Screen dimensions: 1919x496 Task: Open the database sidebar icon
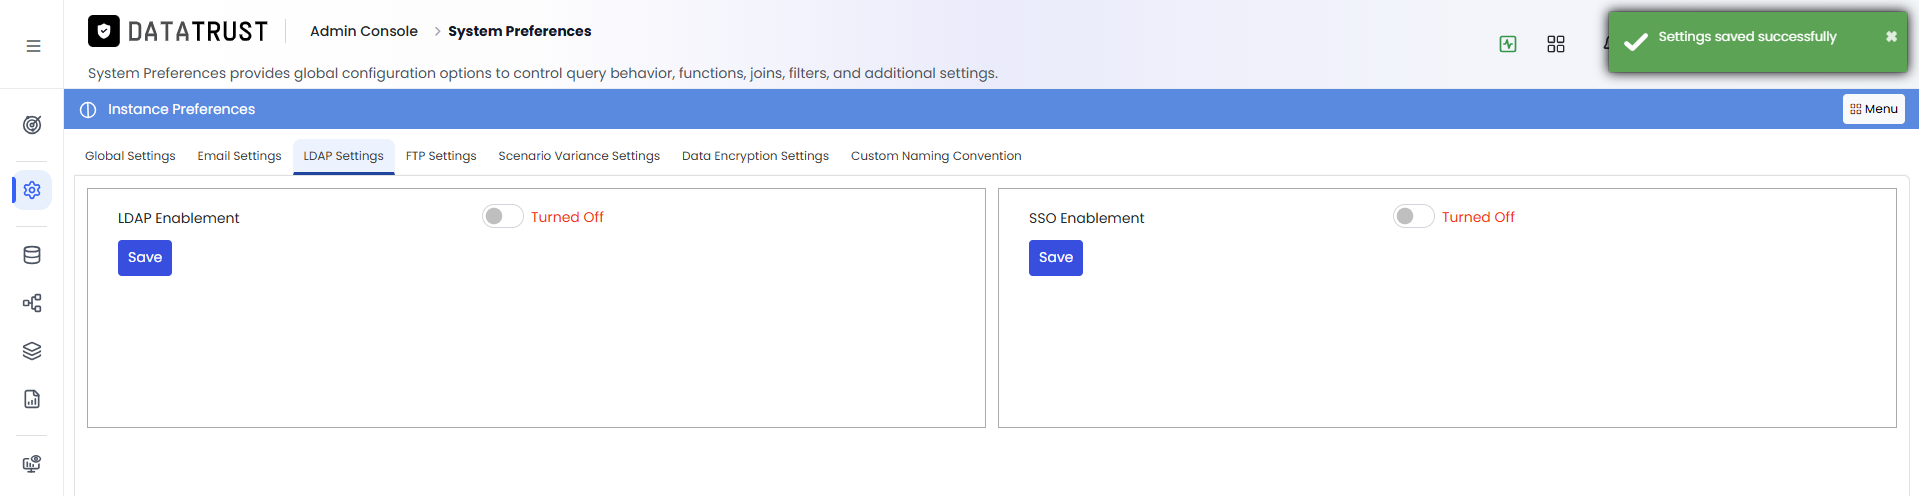point(32,255)
